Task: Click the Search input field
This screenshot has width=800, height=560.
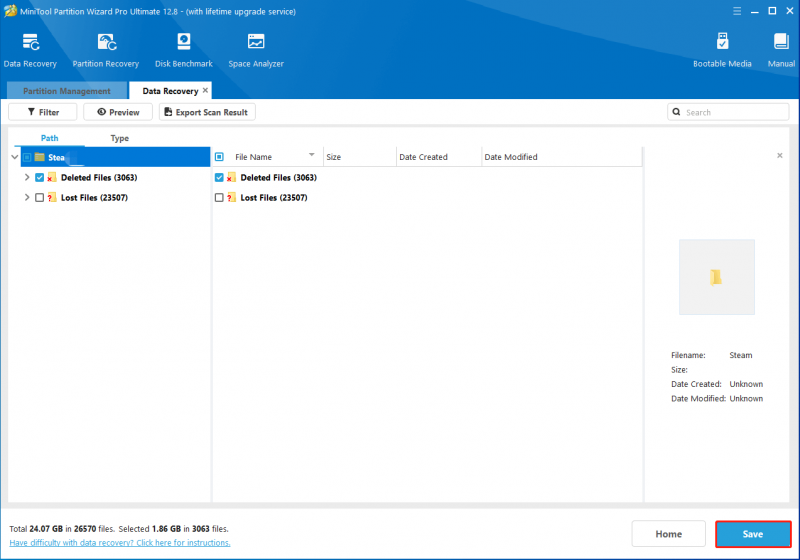Action: click(728, 112)
